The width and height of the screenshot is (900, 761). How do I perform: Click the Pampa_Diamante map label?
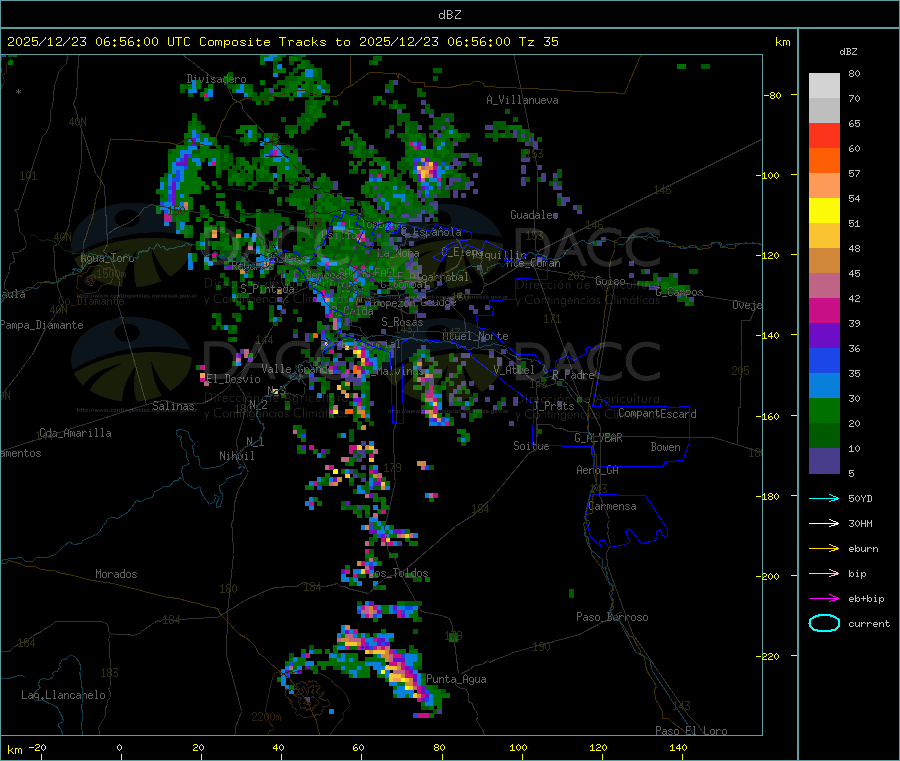(42, 325)
